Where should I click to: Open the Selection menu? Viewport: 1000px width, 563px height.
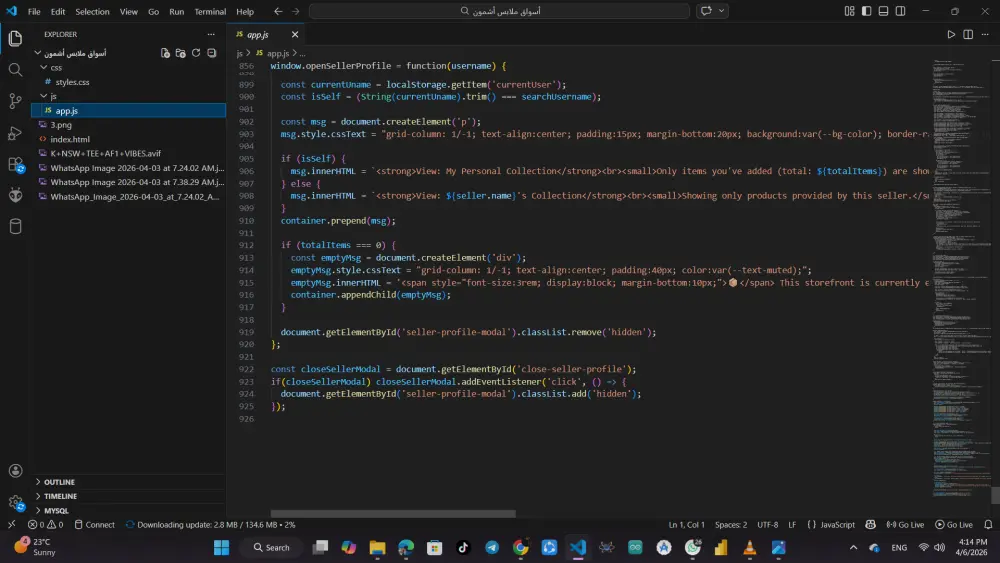point(92,11)
